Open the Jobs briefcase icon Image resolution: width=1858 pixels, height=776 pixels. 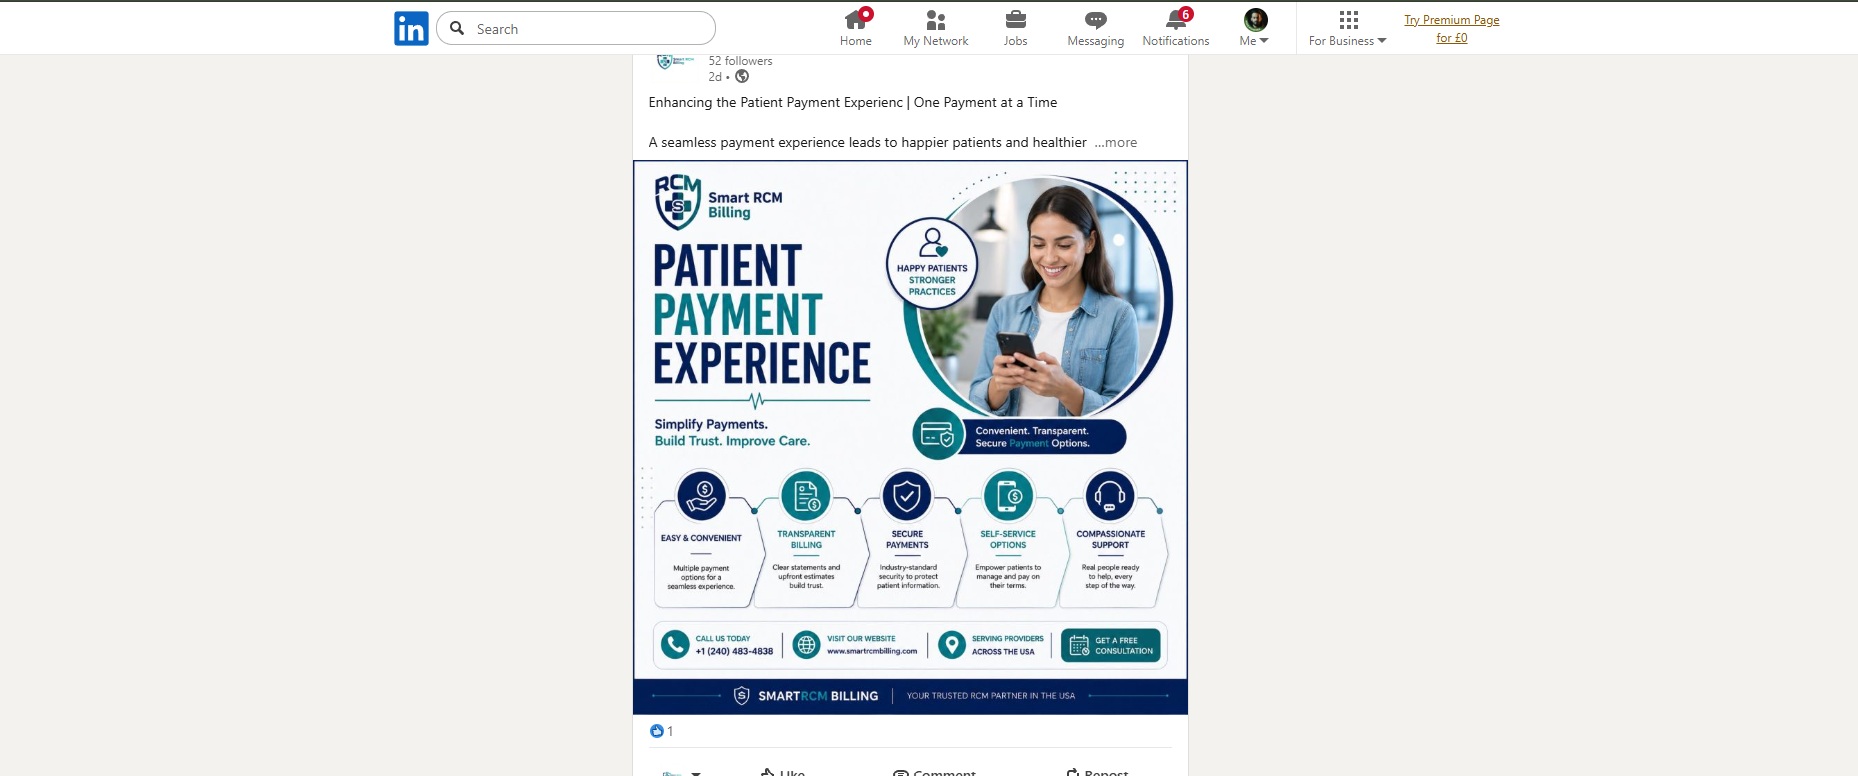click(x=1015, y=20)
